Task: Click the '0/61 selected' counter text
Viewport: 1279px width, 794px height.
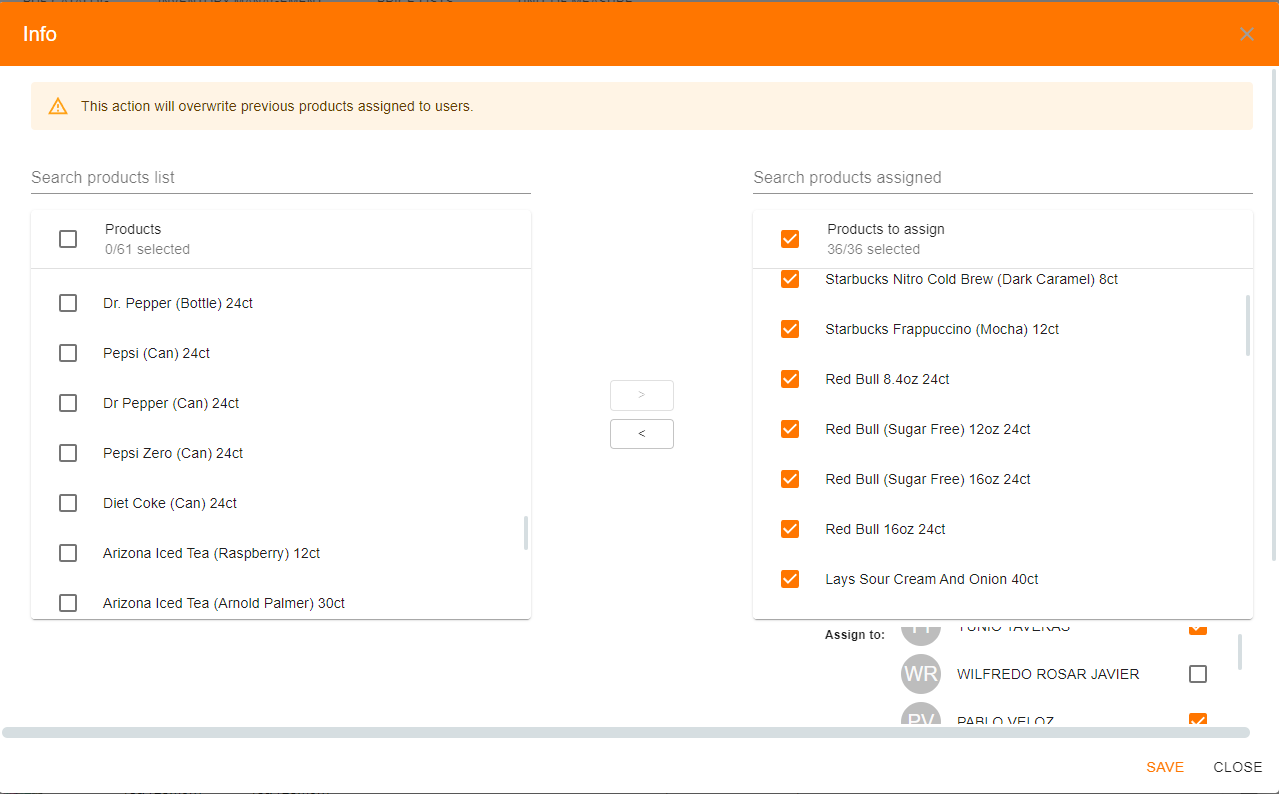Action: [x=147, y=249]
